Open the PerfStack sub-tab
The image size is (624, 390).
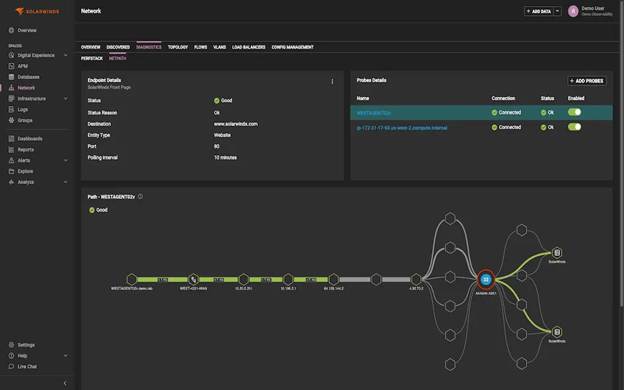92,58
